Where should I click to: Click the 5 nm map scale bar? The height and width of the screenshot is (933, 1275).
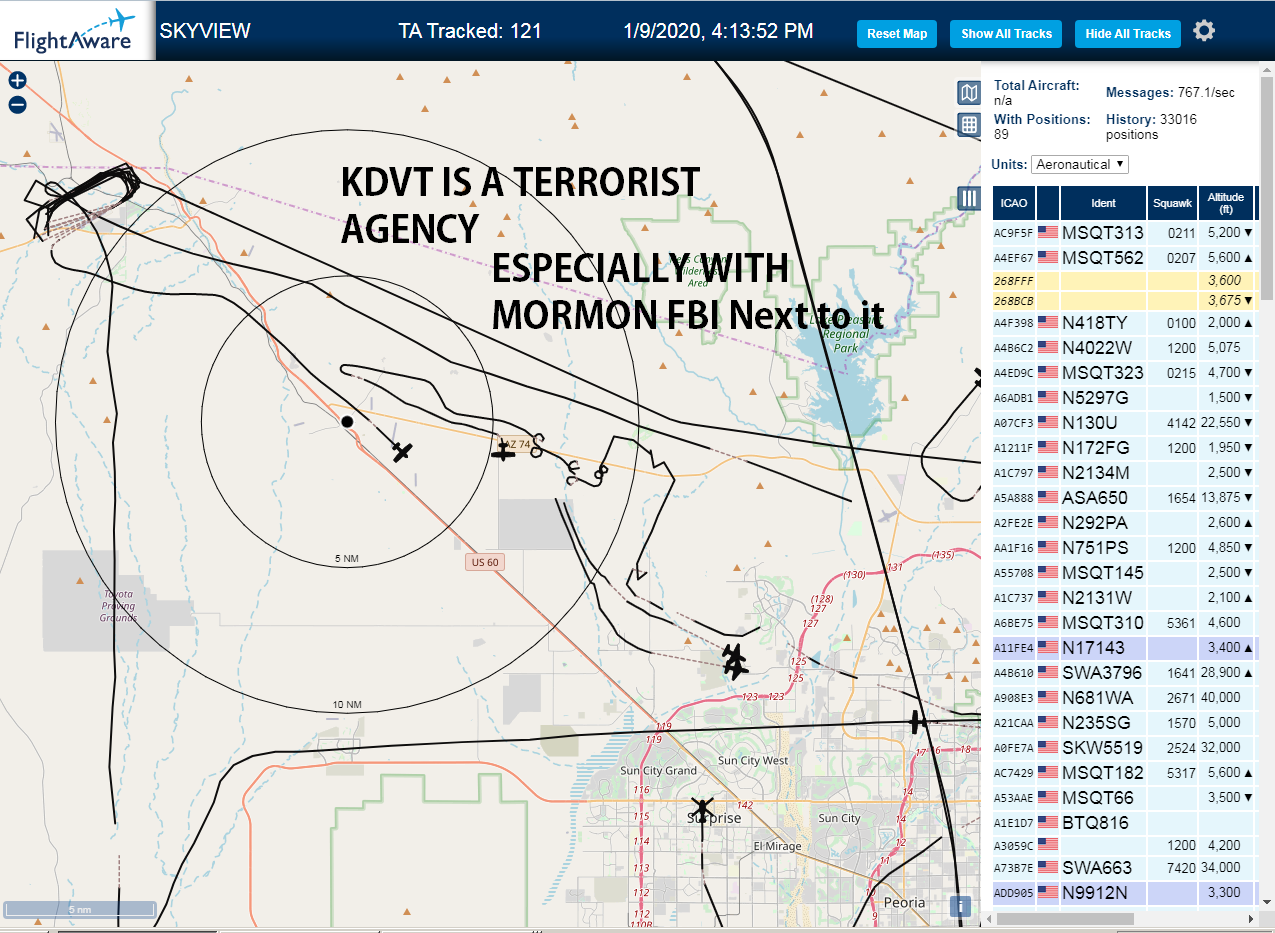click(80, 910)
